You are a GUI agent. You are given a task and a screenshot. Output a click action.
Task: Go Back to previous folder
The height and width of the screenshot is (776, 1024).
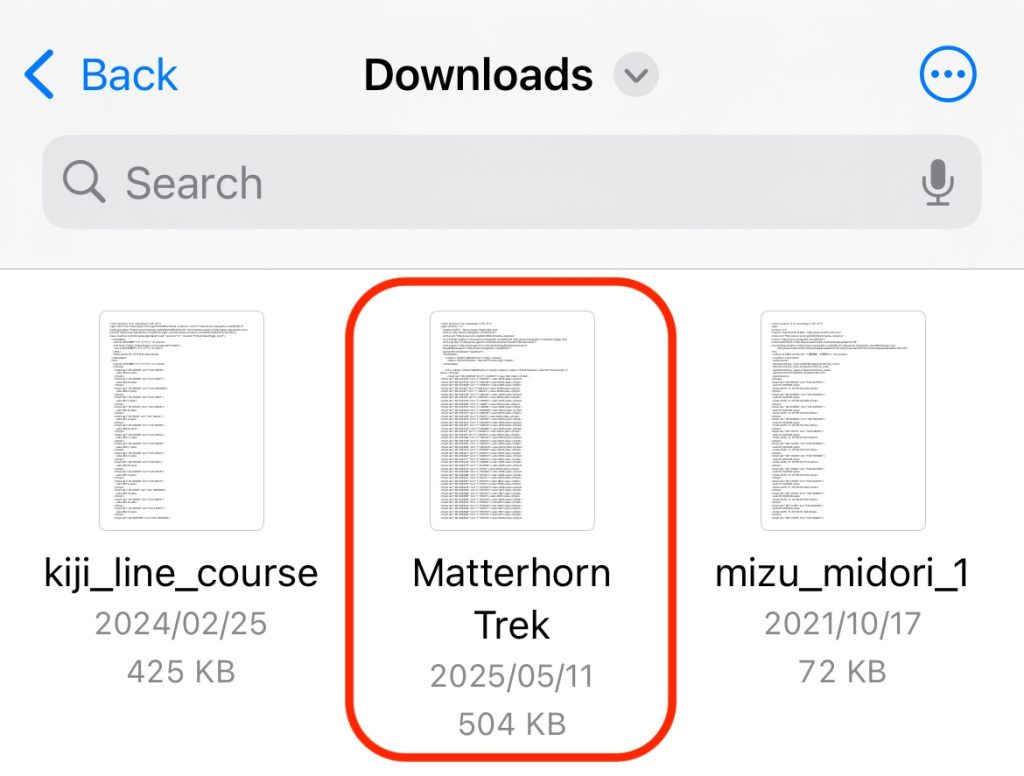tap(101, 74)
